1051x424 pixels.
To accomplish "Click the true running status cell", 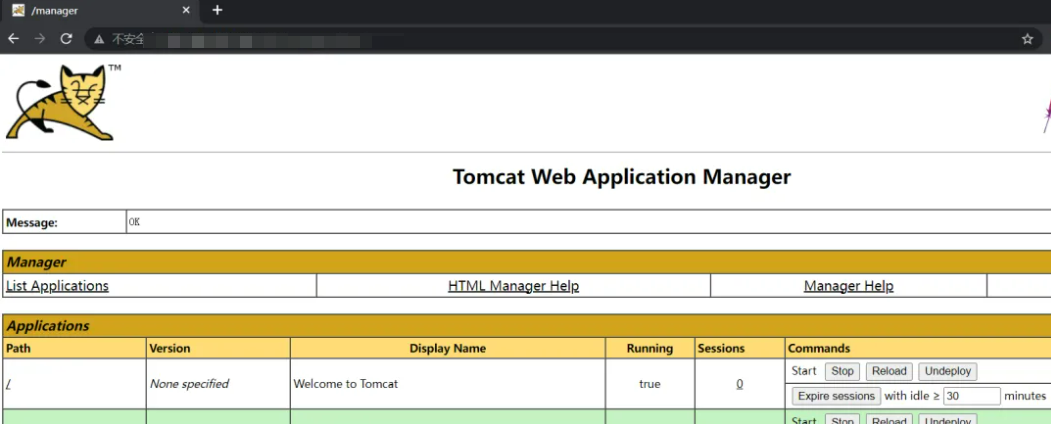I will (x=650, y=384).
